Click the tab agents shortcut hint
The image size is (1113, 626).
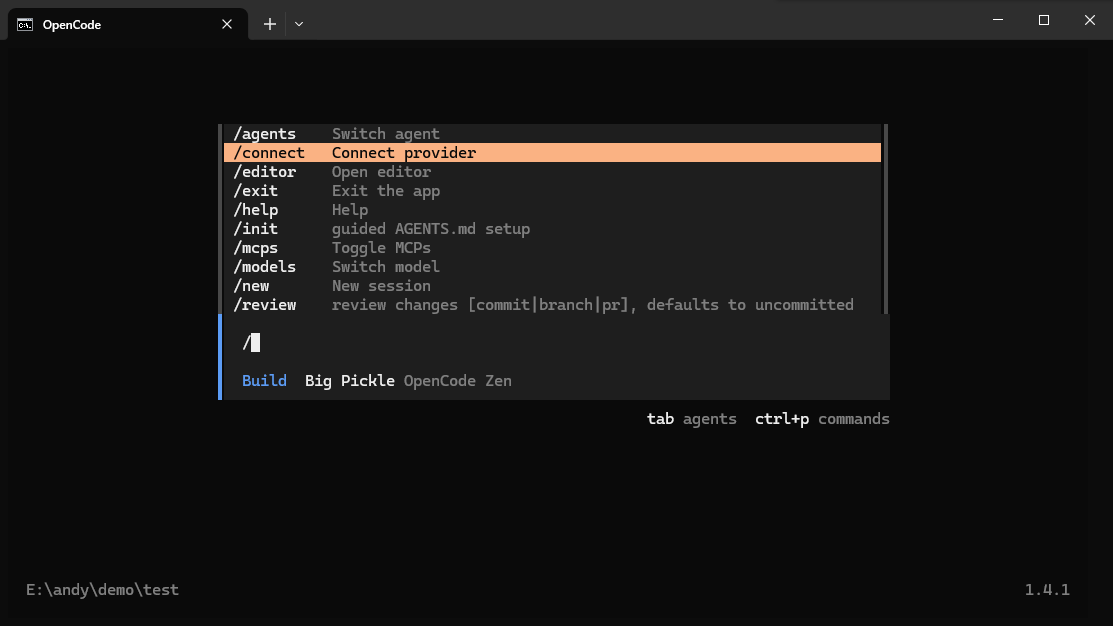click(691, 419)
